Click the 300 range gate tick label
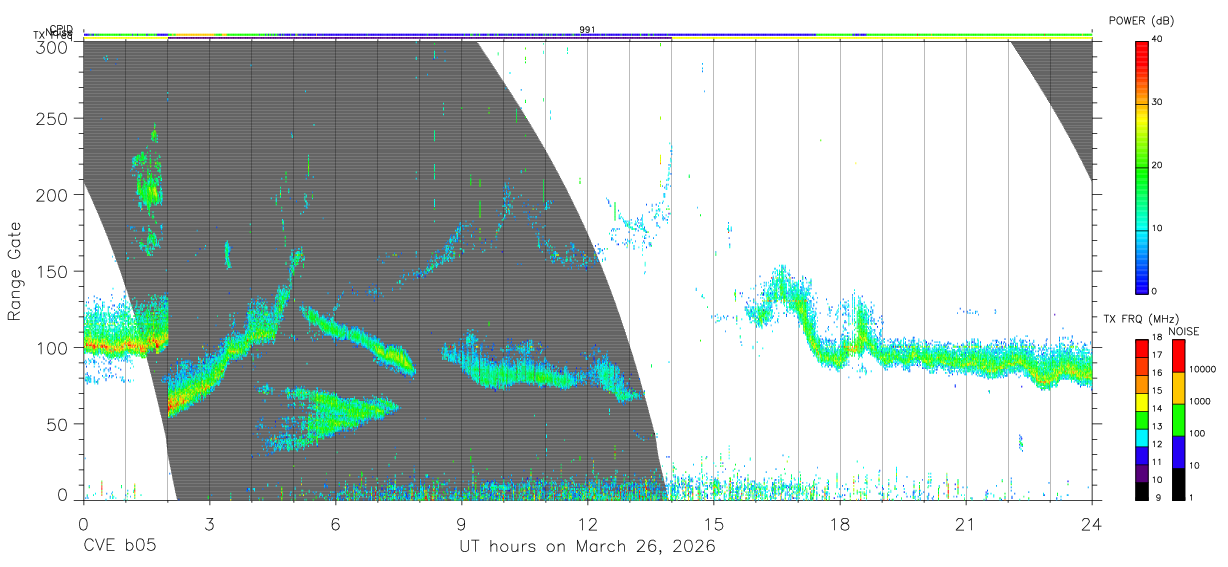Image resolution: width=1228 pixels, height=567 pixels. 53,46
